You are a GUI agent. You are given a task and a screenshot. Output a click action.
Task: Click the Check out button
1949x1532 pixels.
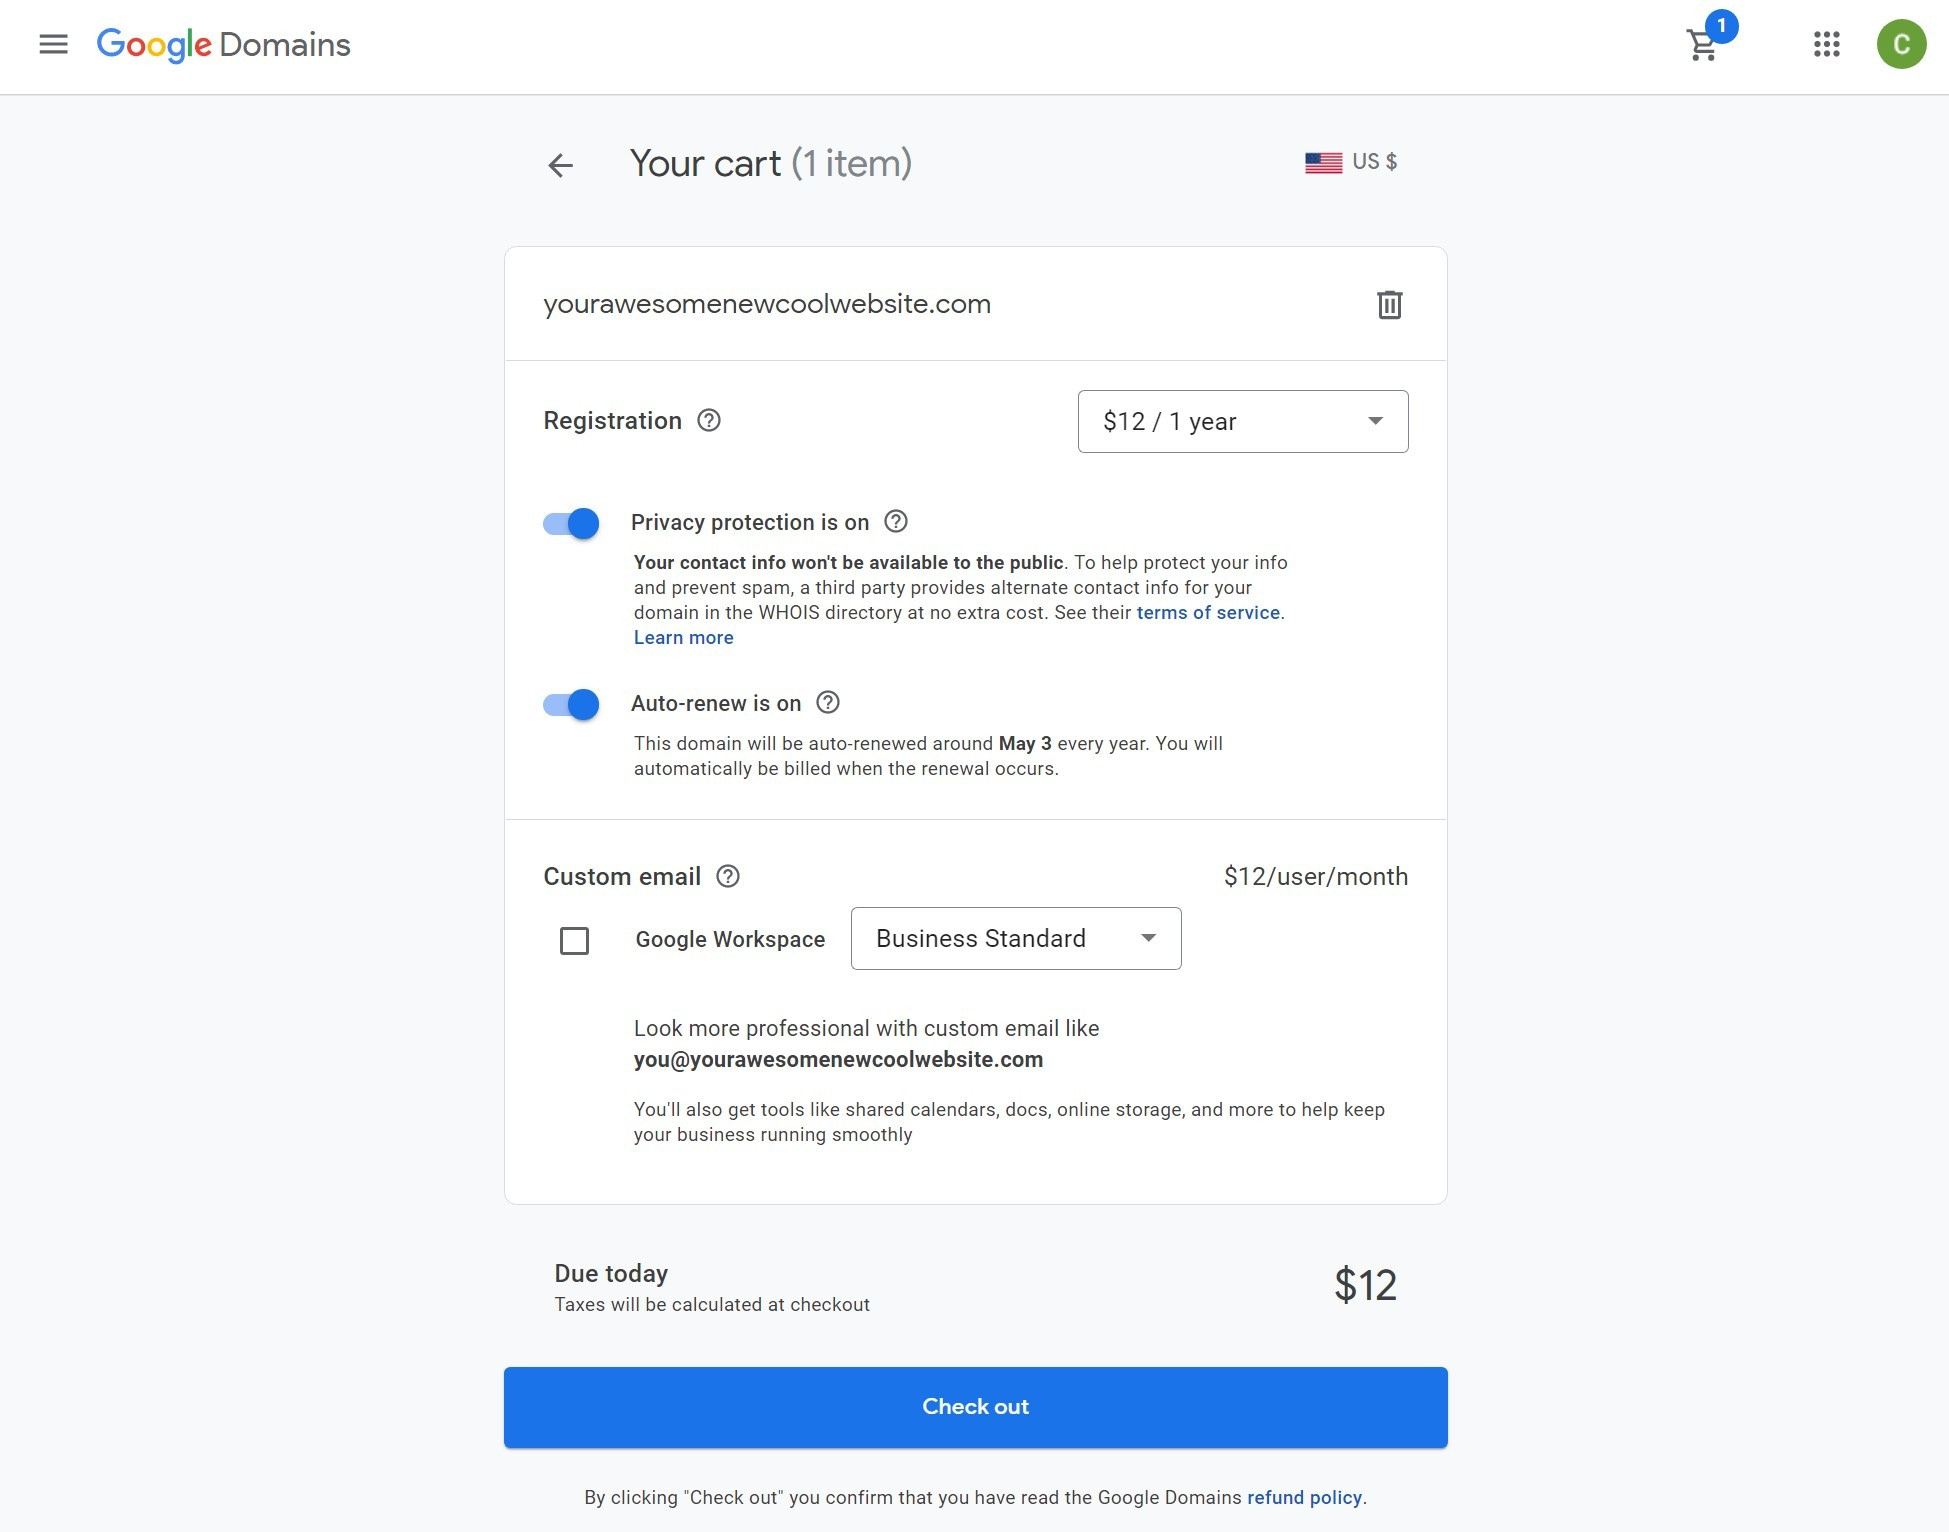[x=975, y=1406]
